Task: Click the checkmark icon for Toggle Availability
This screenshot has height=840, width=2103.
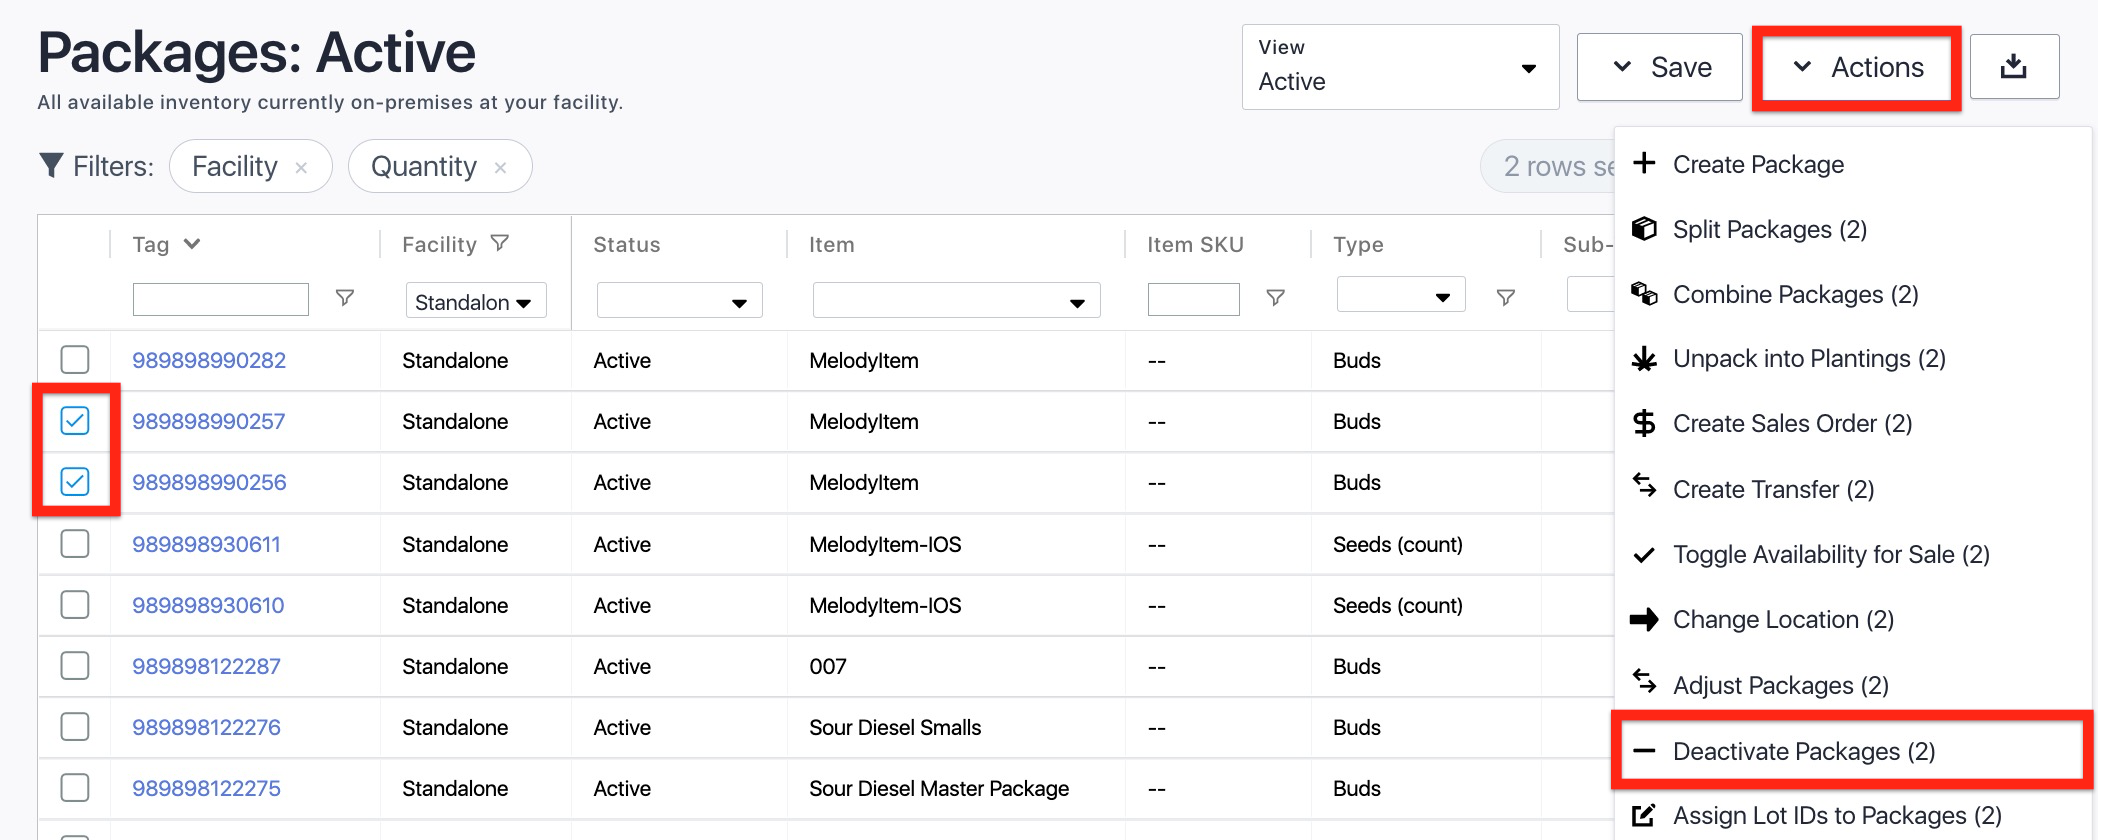Action: [1644, 555]
